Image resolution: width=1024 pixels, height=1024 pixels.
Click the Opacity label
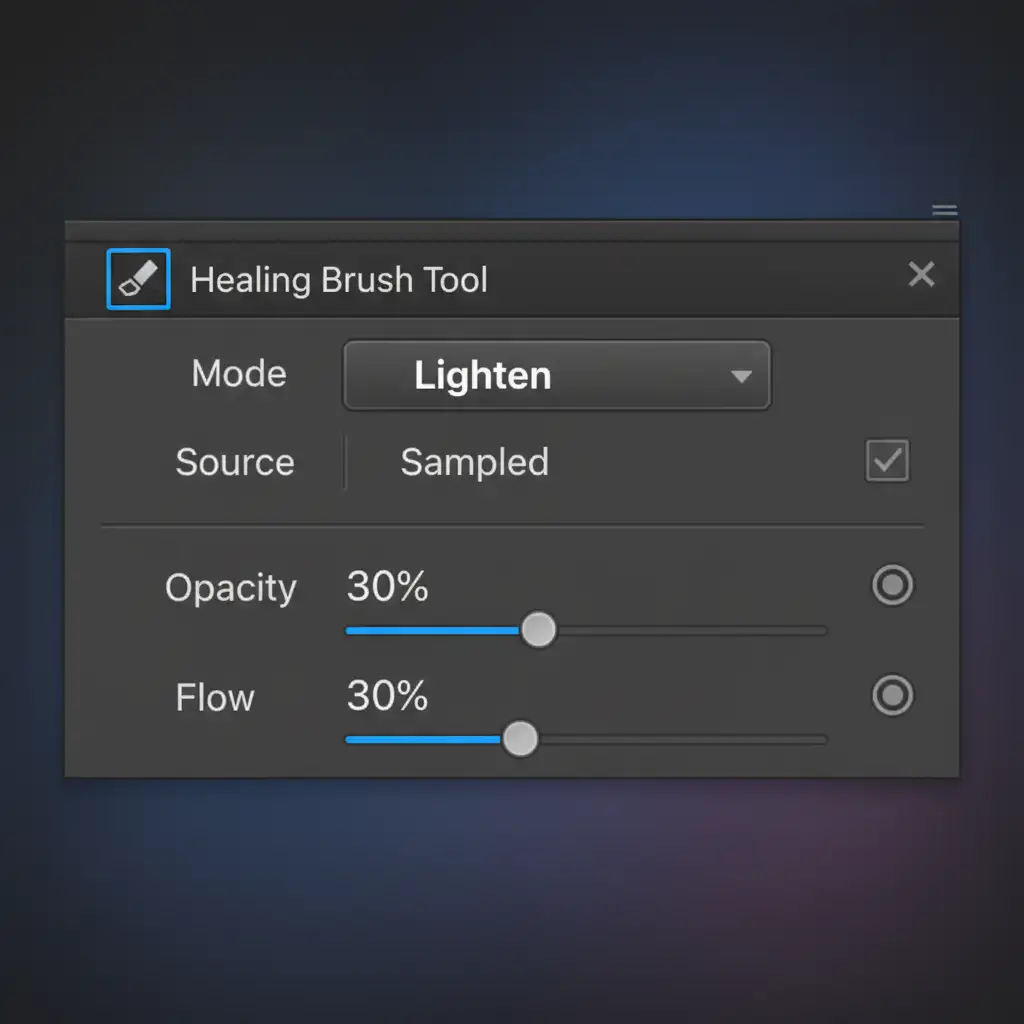230,587
